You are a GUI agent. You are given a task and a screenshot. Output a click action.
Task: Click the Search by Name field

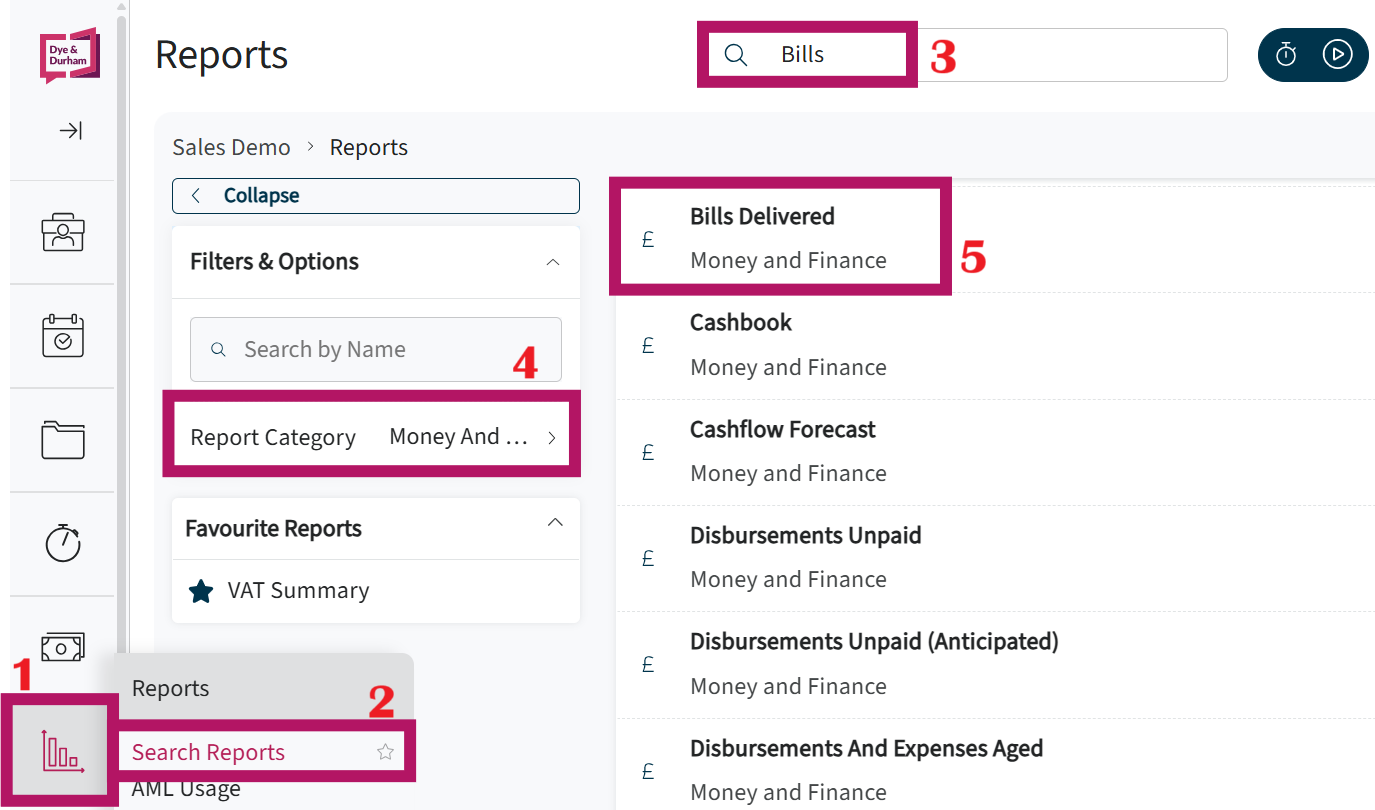tap(376, 349)
